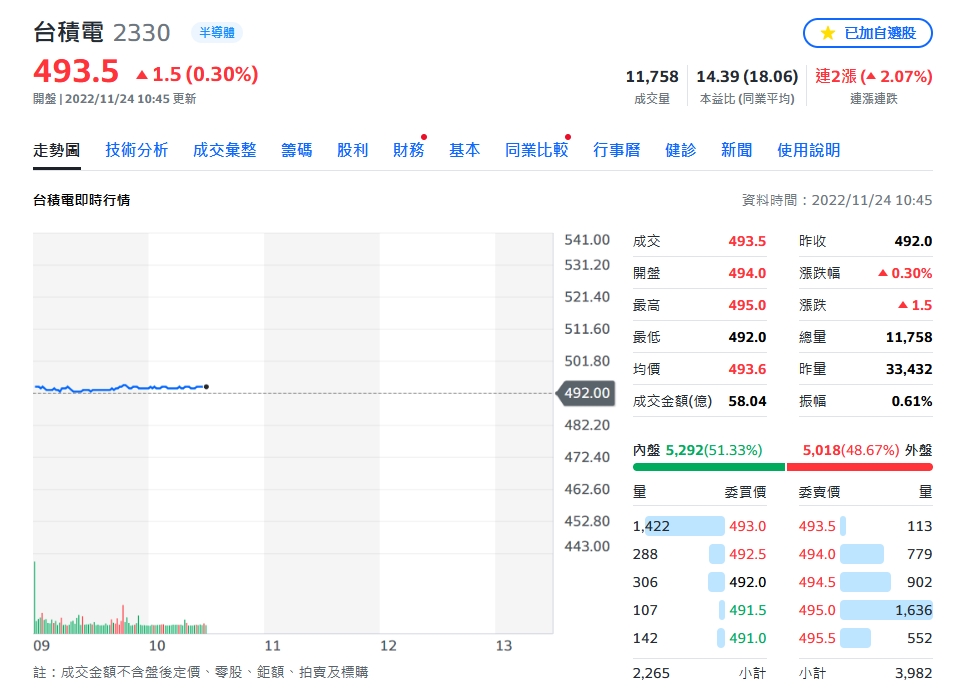Click ask price 495.0 in order book
The width and height of the screenshot is (963, 697).
pyautogui.click(x=817, y=610)
